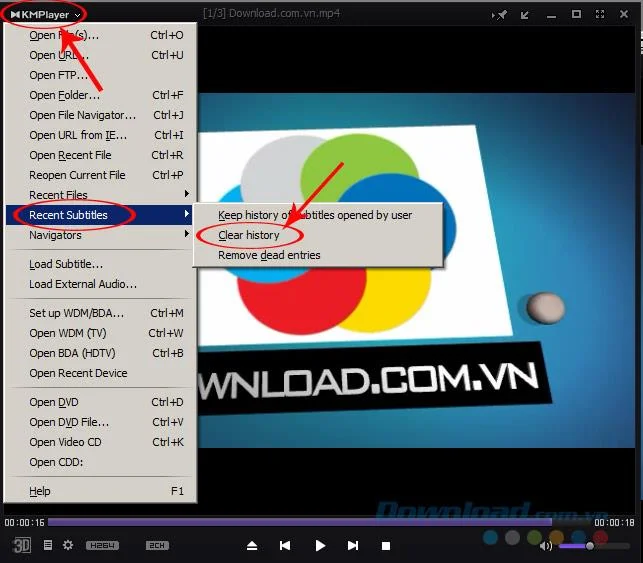Screen dimensions: 643x563
Task: Click total duration 00:00:18
Action: coord(614,522)
